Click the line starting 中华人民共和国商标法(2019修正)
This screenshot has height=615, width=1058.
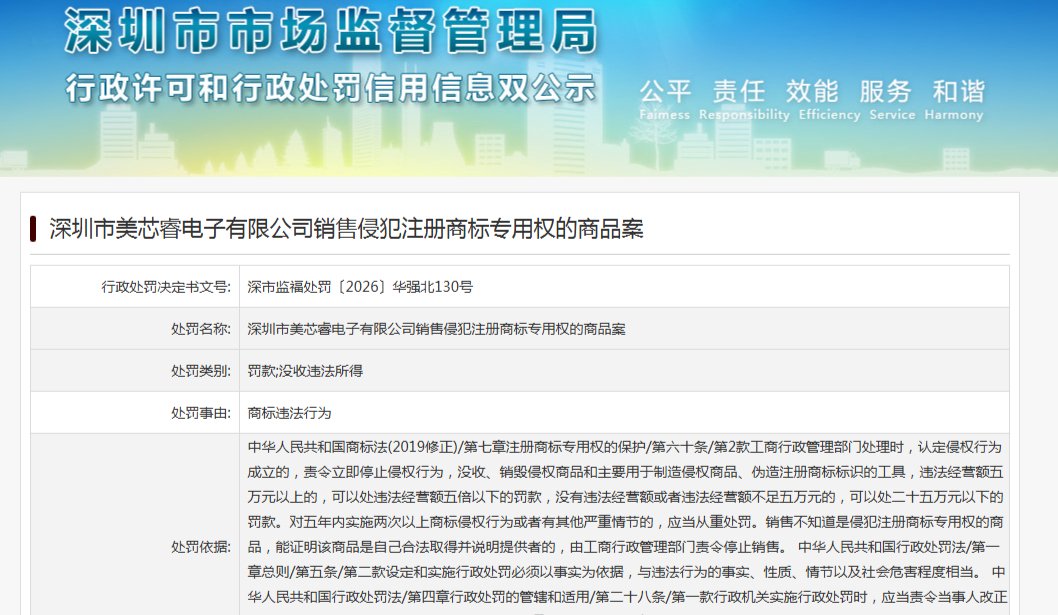tap(624, 447)
